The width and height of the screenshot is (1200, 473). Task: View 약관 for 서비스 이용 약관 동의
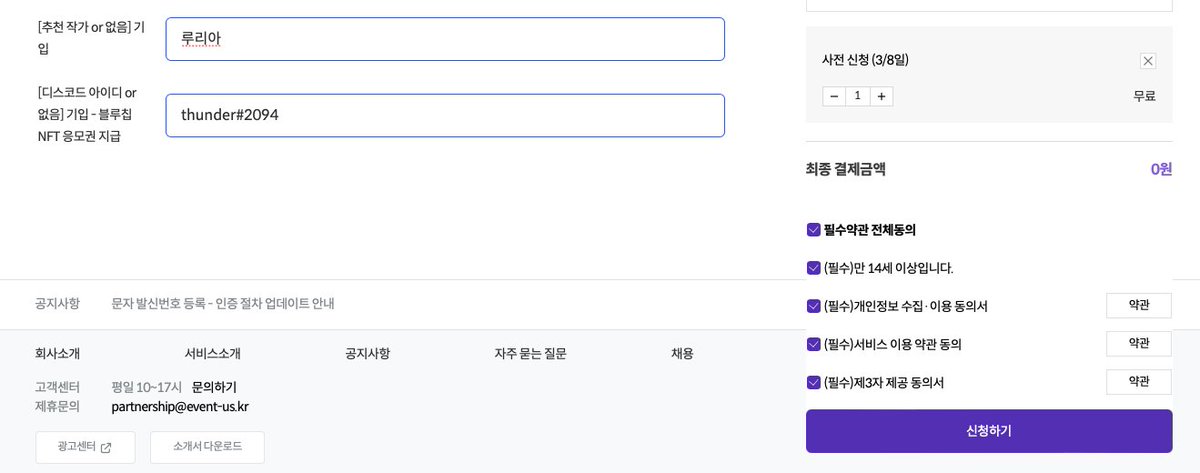pos(1138,343)
